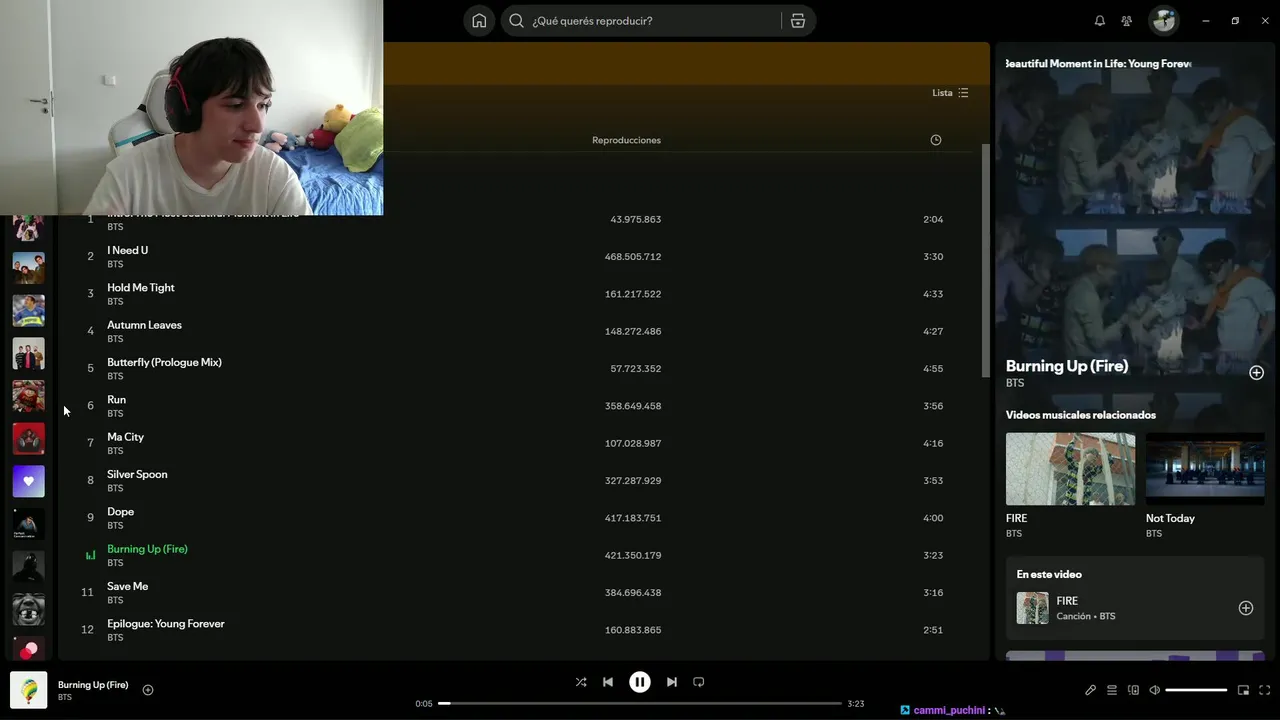Open BTS artist link under Autumn Leaves
This screenshot has width=1280, height=720.
(115, 339)
